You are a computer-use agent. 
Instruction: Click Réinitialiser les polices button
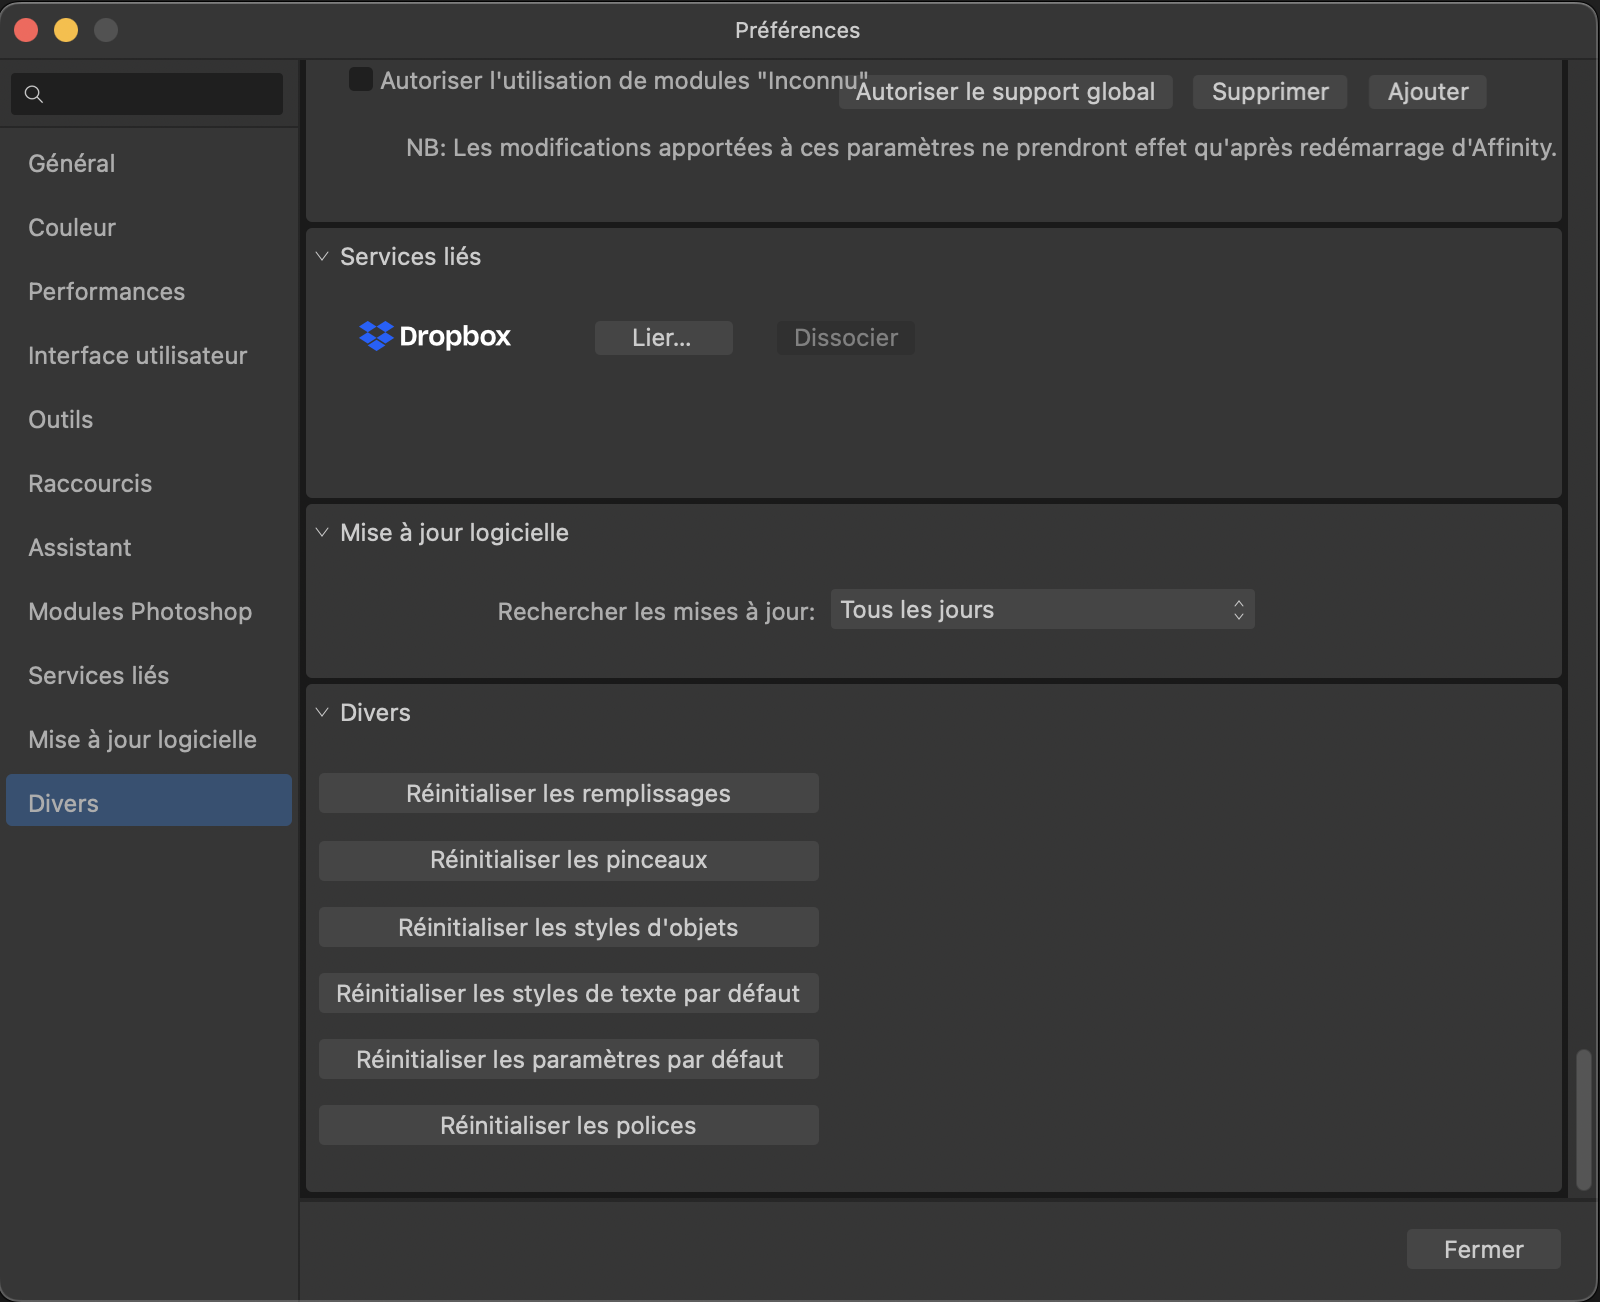[568, 1126]
